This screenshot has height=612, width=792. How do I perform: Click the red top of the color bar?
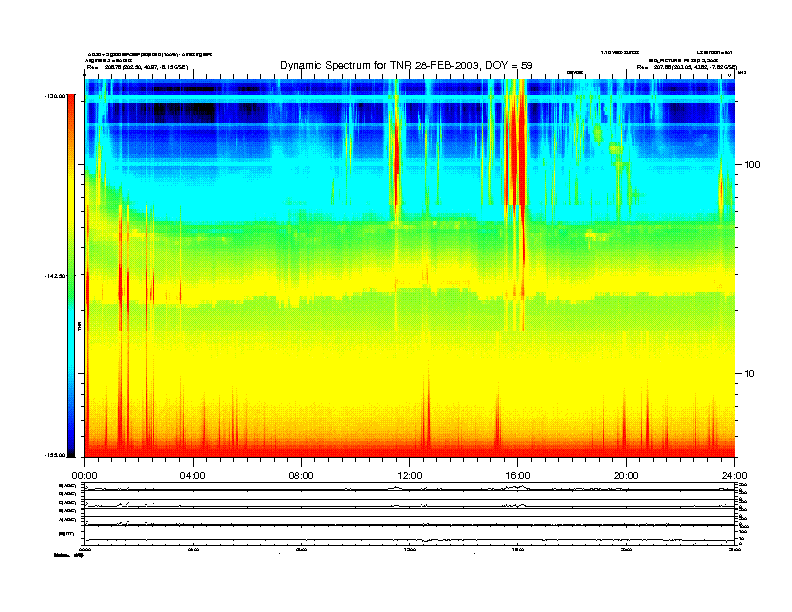(70, 110)
